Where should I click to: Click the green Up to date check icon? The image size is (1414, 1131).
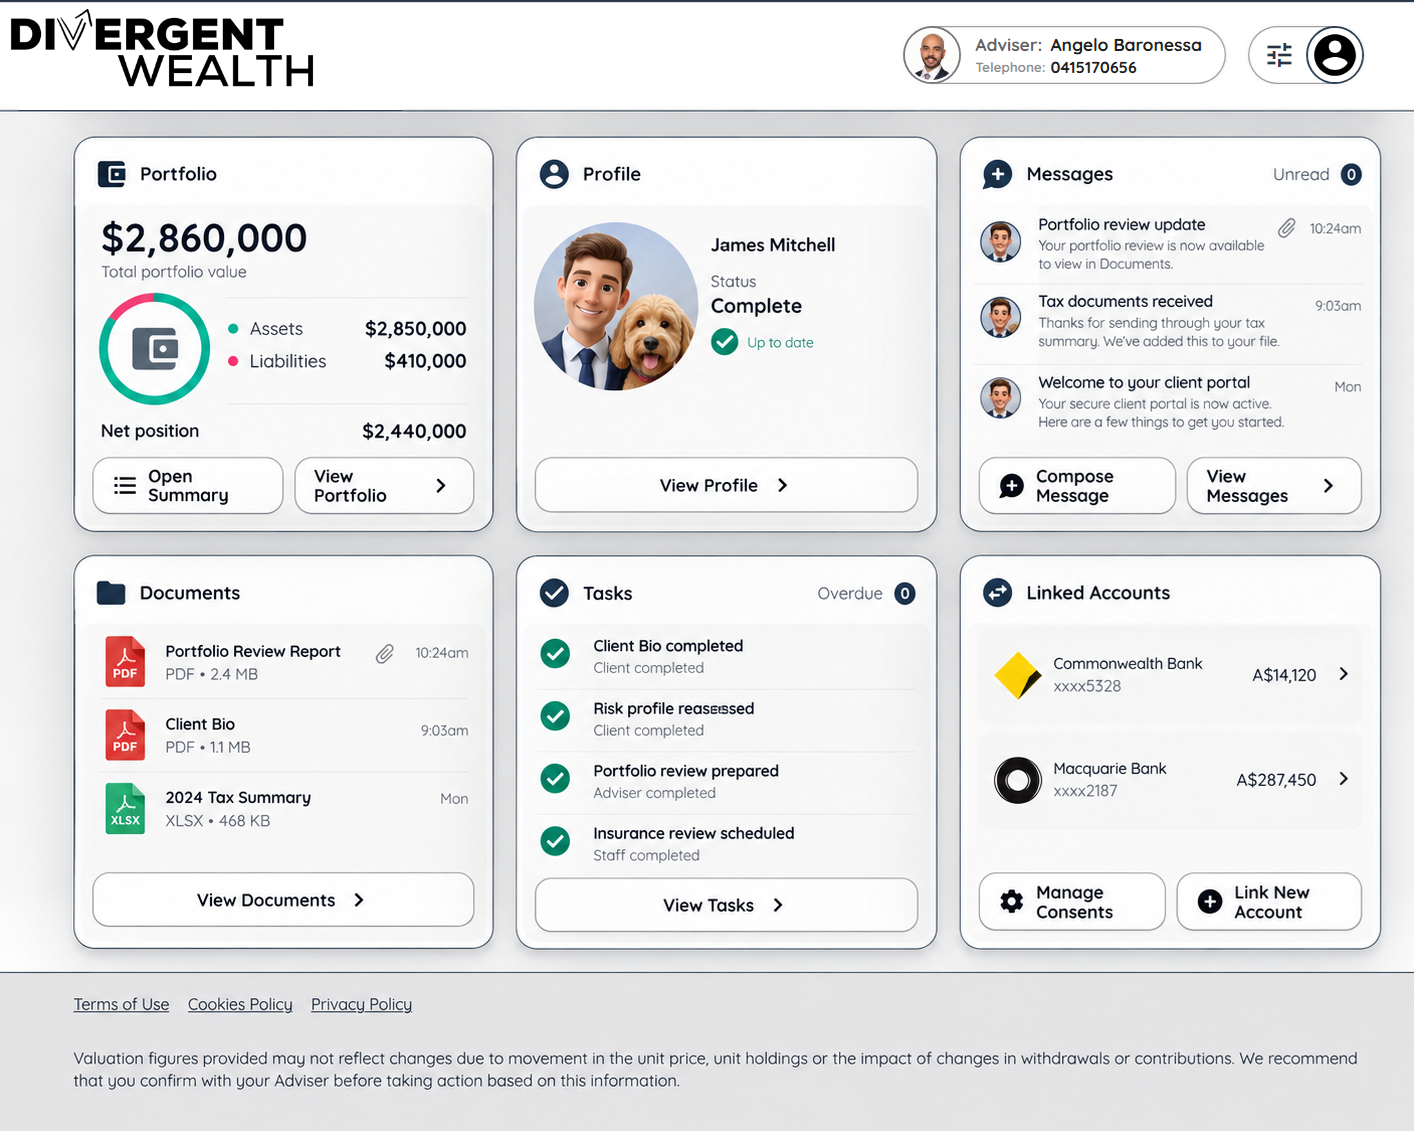[x=725, y=342]
